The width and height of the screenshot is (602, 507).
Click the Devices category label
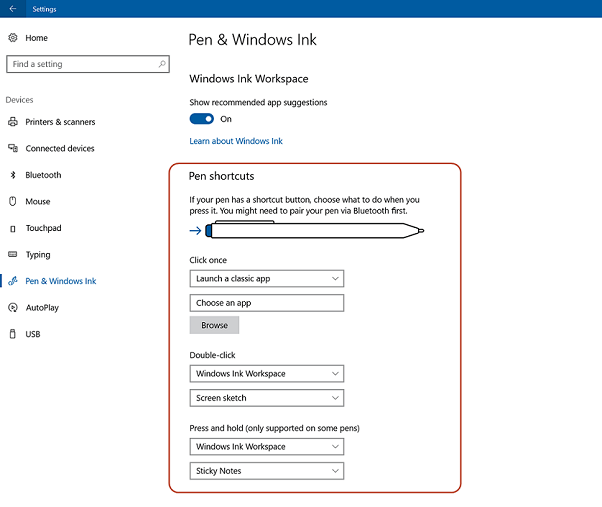(20, 100)
